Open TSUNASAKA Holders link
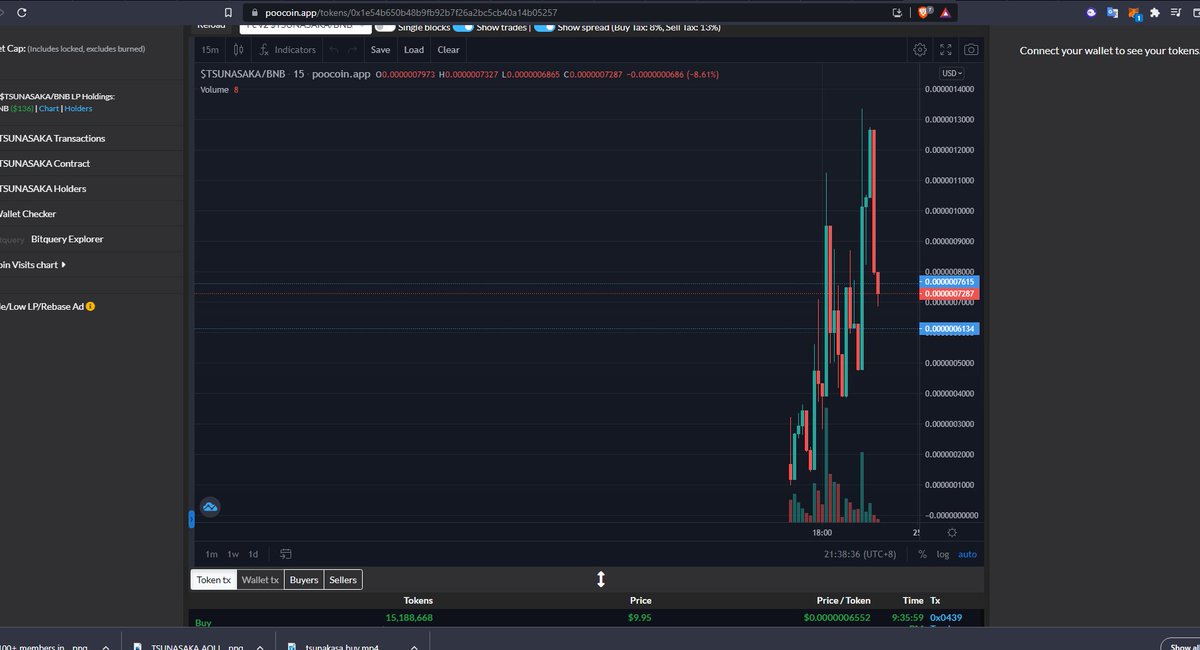The width and height of the screenshot is (1200, 650). tap(43, 188)
